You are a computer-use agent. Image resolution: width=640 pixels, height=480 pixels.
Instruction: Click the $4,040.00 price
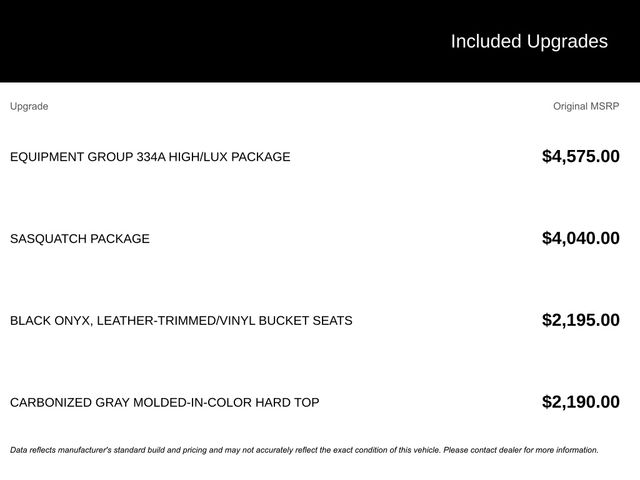pos(580,238)
